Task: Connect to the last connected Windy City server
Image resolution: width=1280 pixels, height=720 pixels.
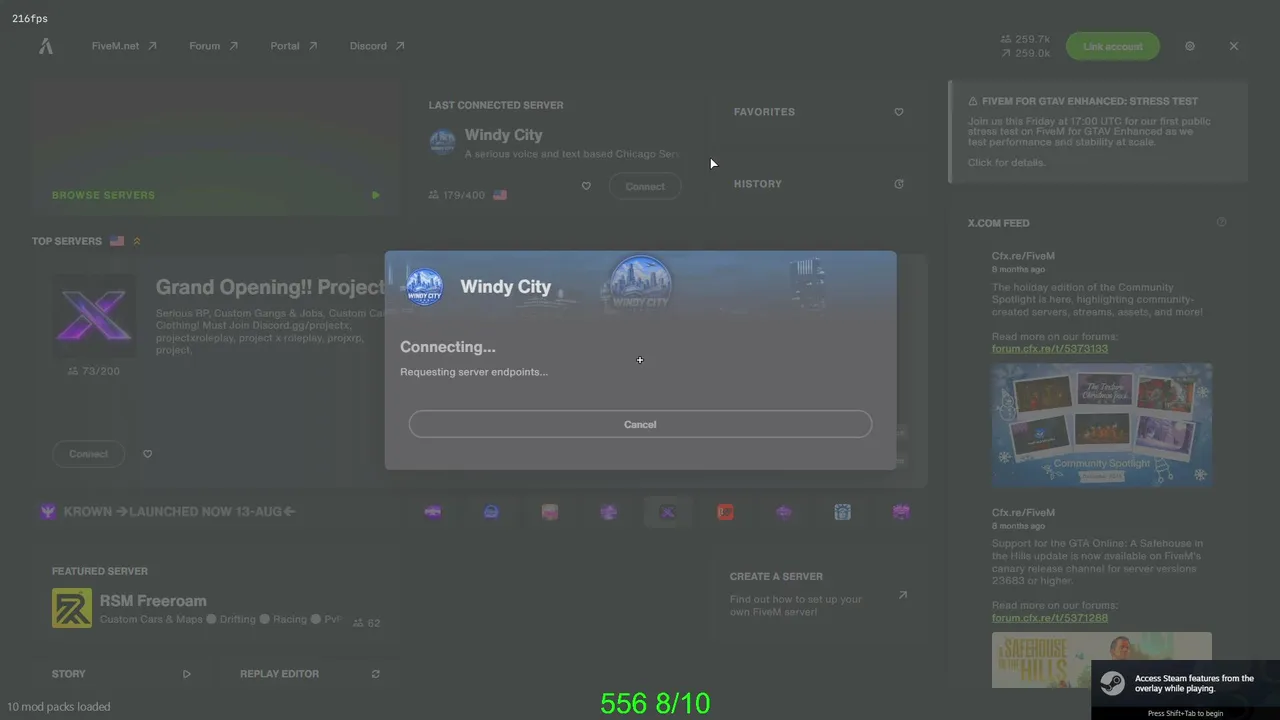Action: tap(645, 186)
